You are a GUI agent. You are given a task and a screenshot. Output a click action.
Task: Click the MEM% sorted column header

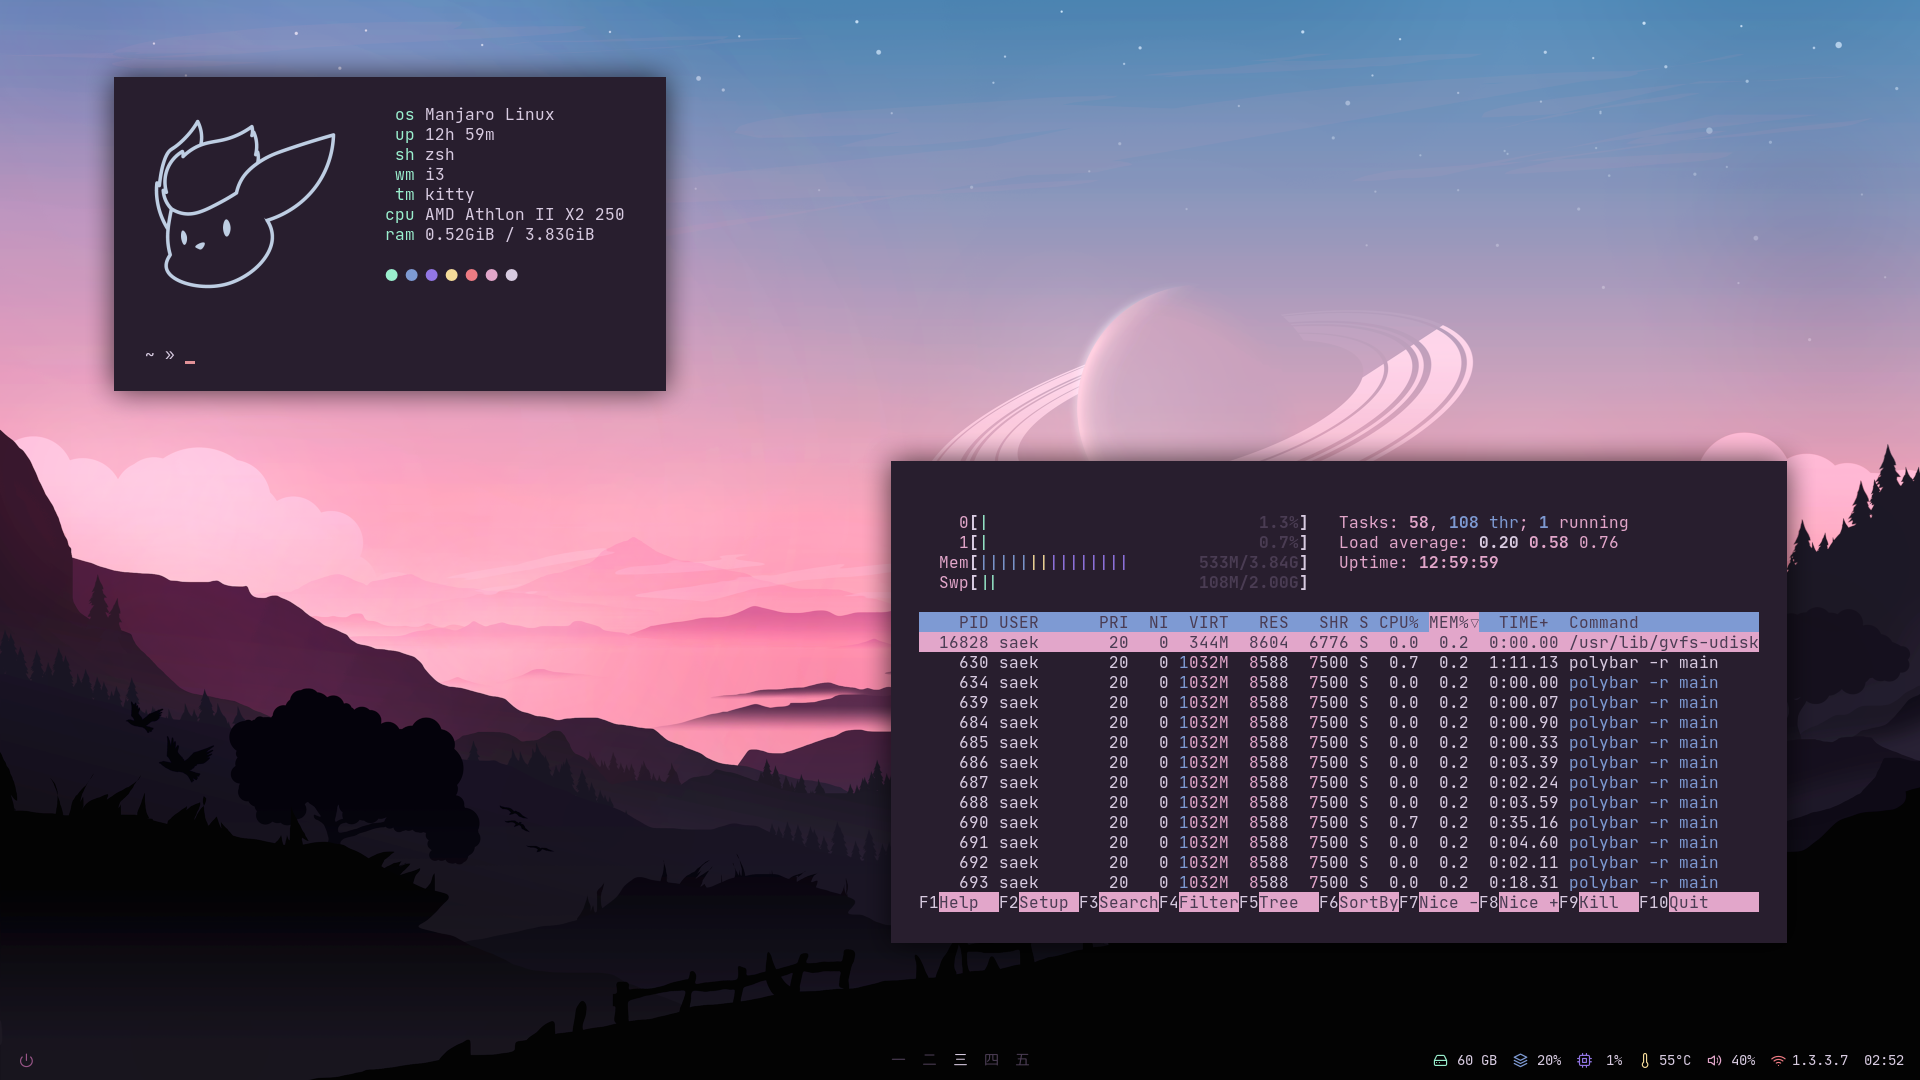(x=1453, y=623)
